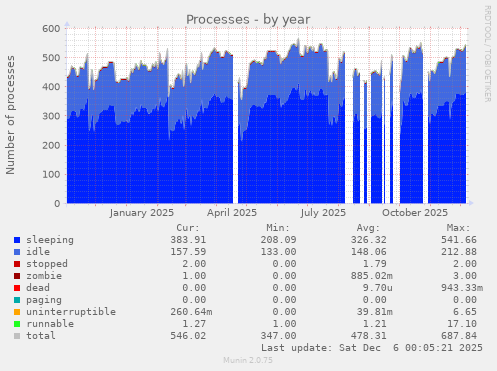Click the stopped red legend swatch
Screen dimensions: 497x371
17,264
